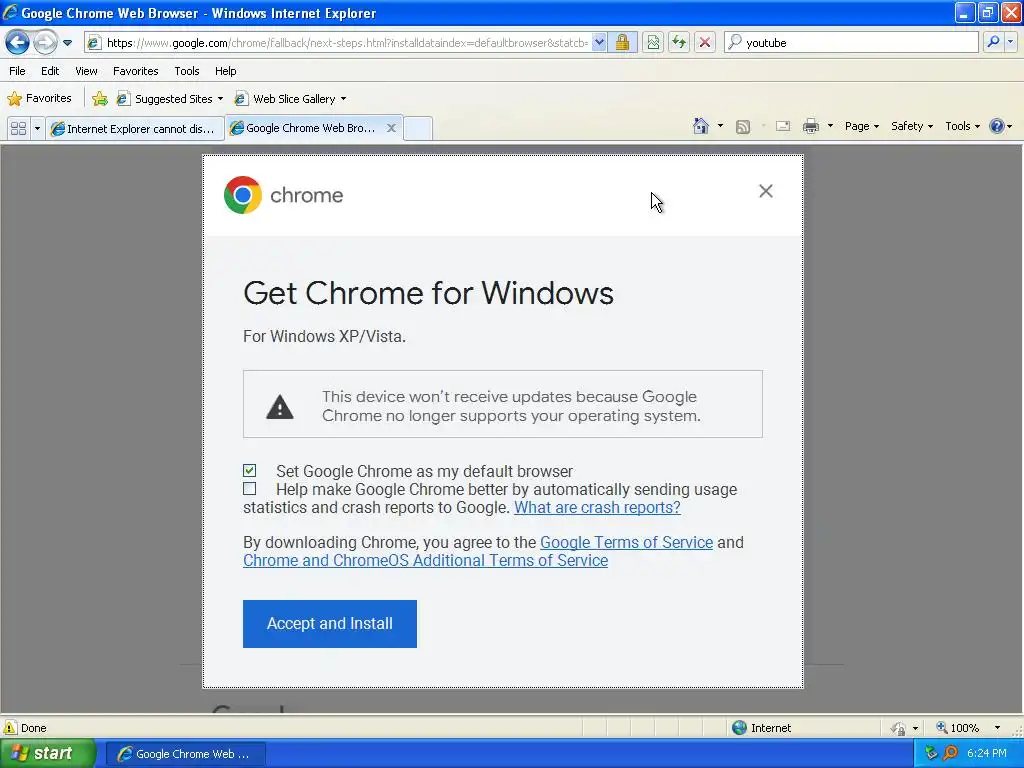Open the Favorites menu
This screenshot has width=1024, height=768.
click(135, 71)
